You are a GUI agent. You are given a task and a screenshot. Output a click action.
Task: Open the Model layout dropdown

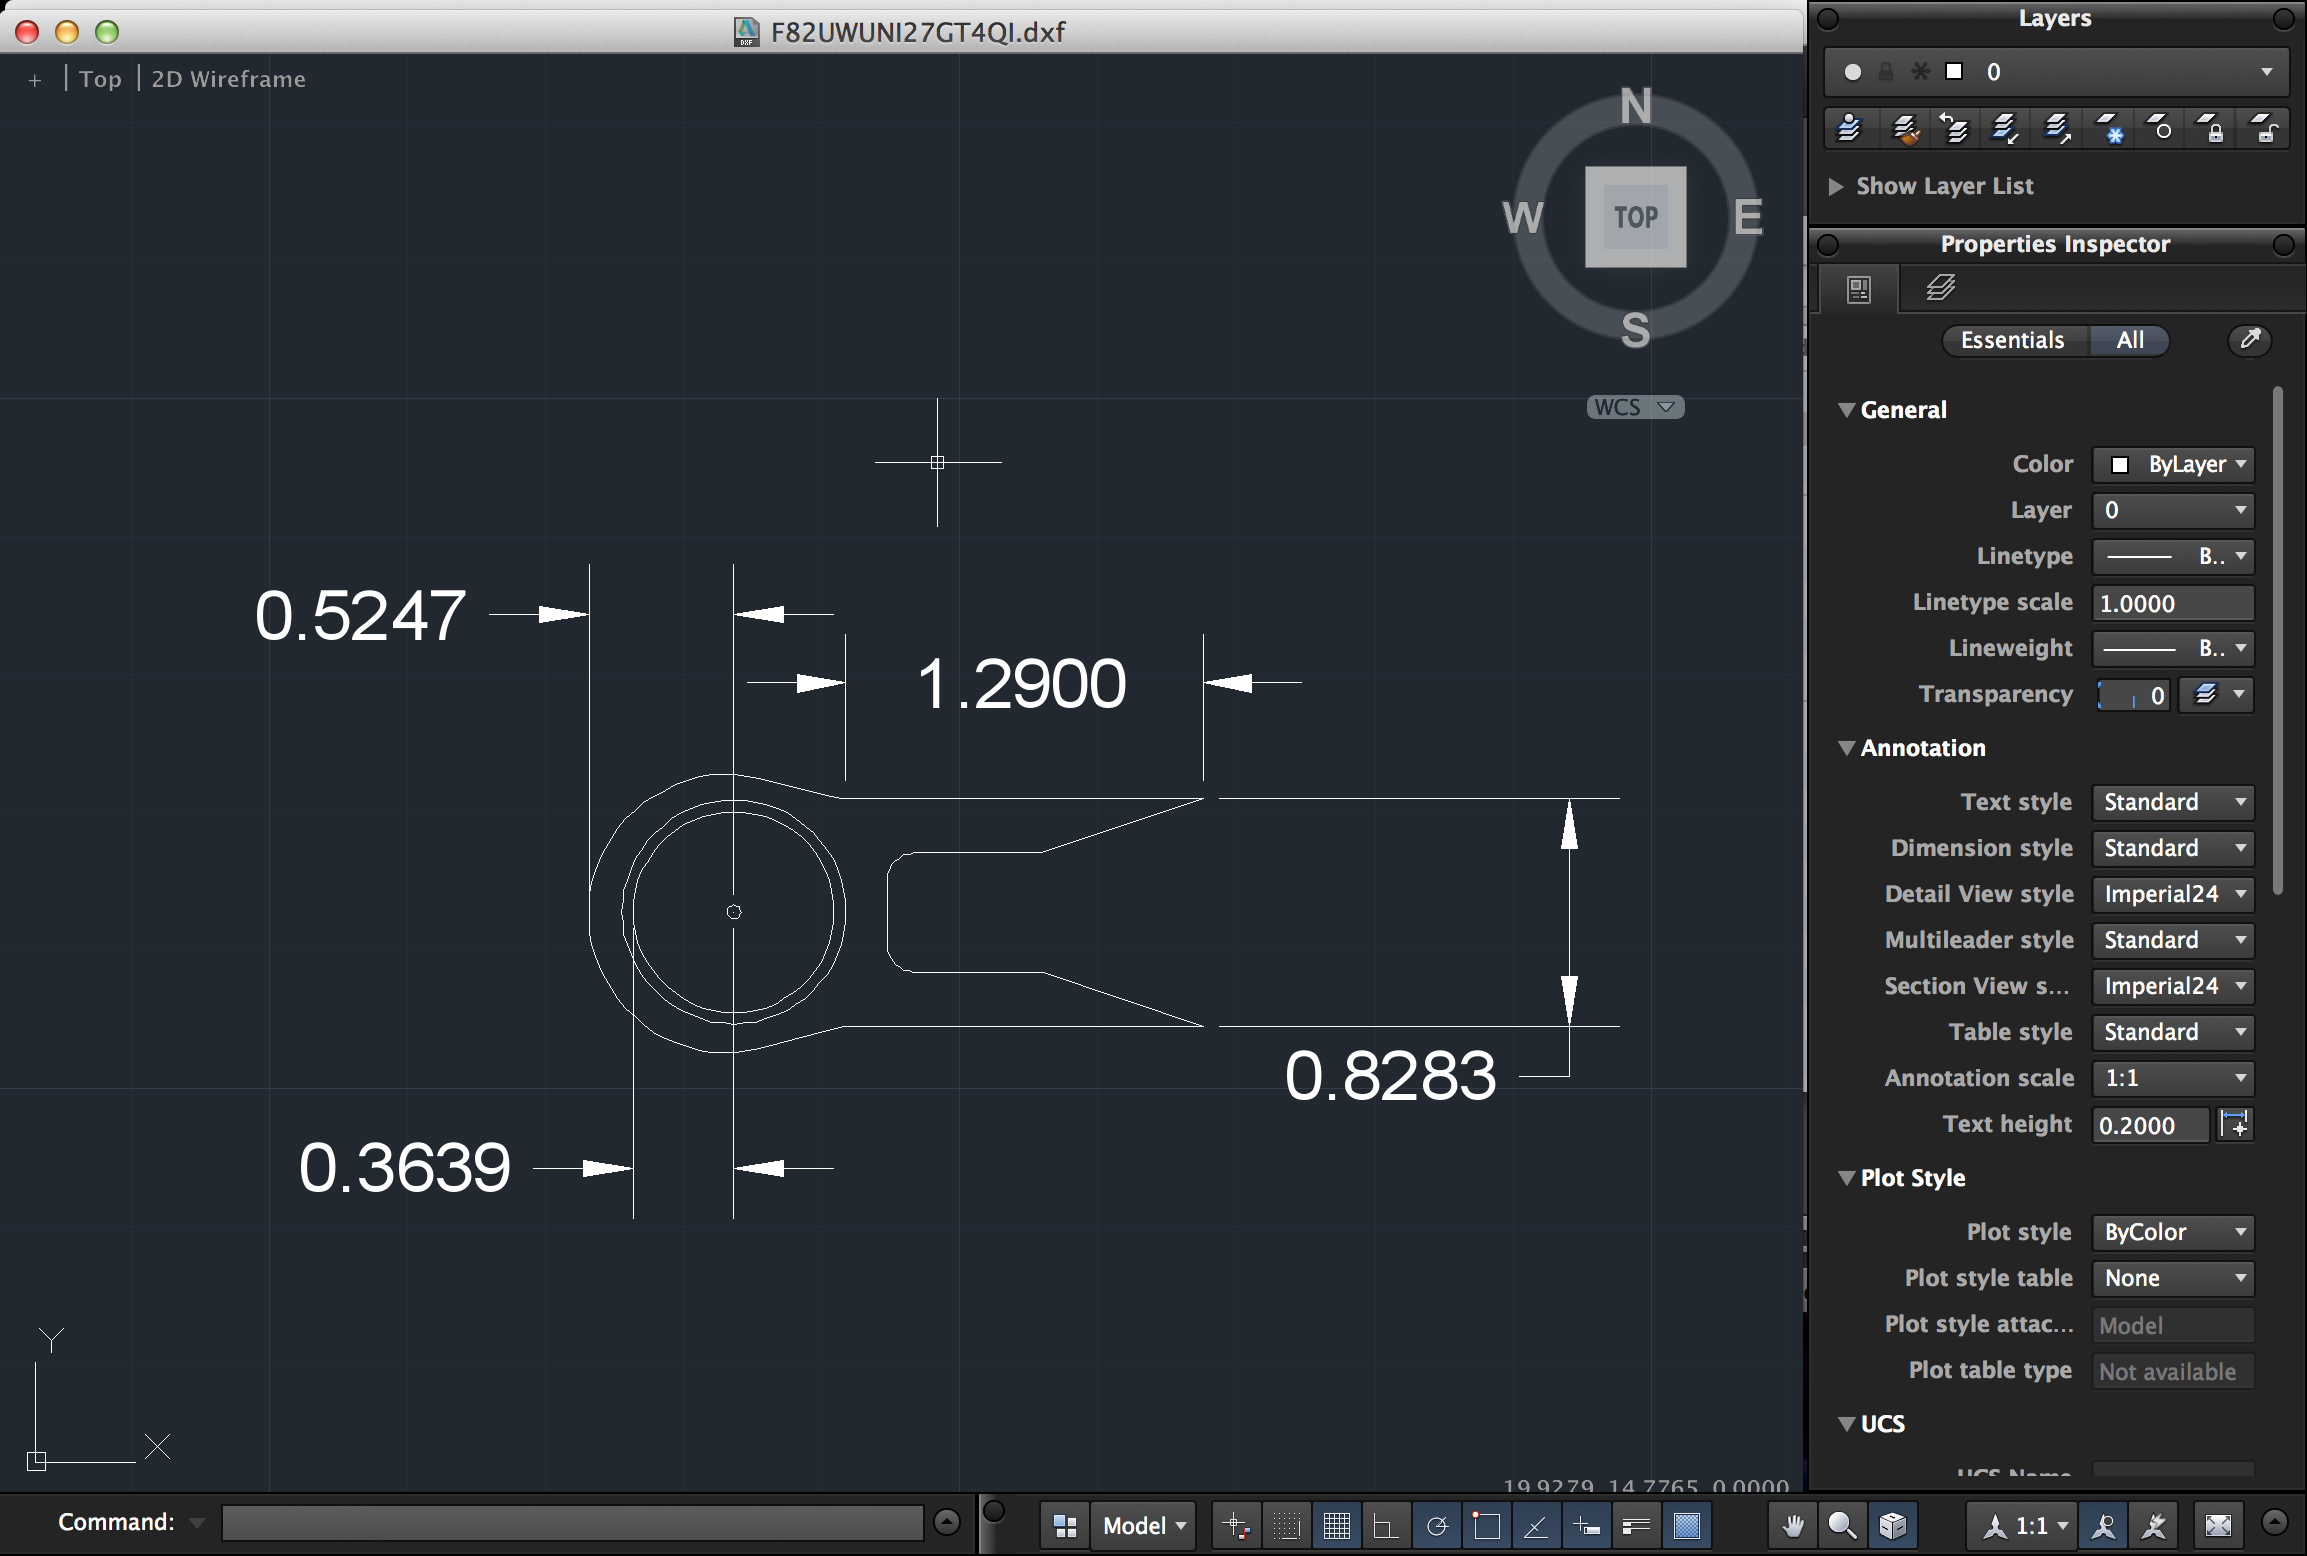[x=1143, y=1525]
